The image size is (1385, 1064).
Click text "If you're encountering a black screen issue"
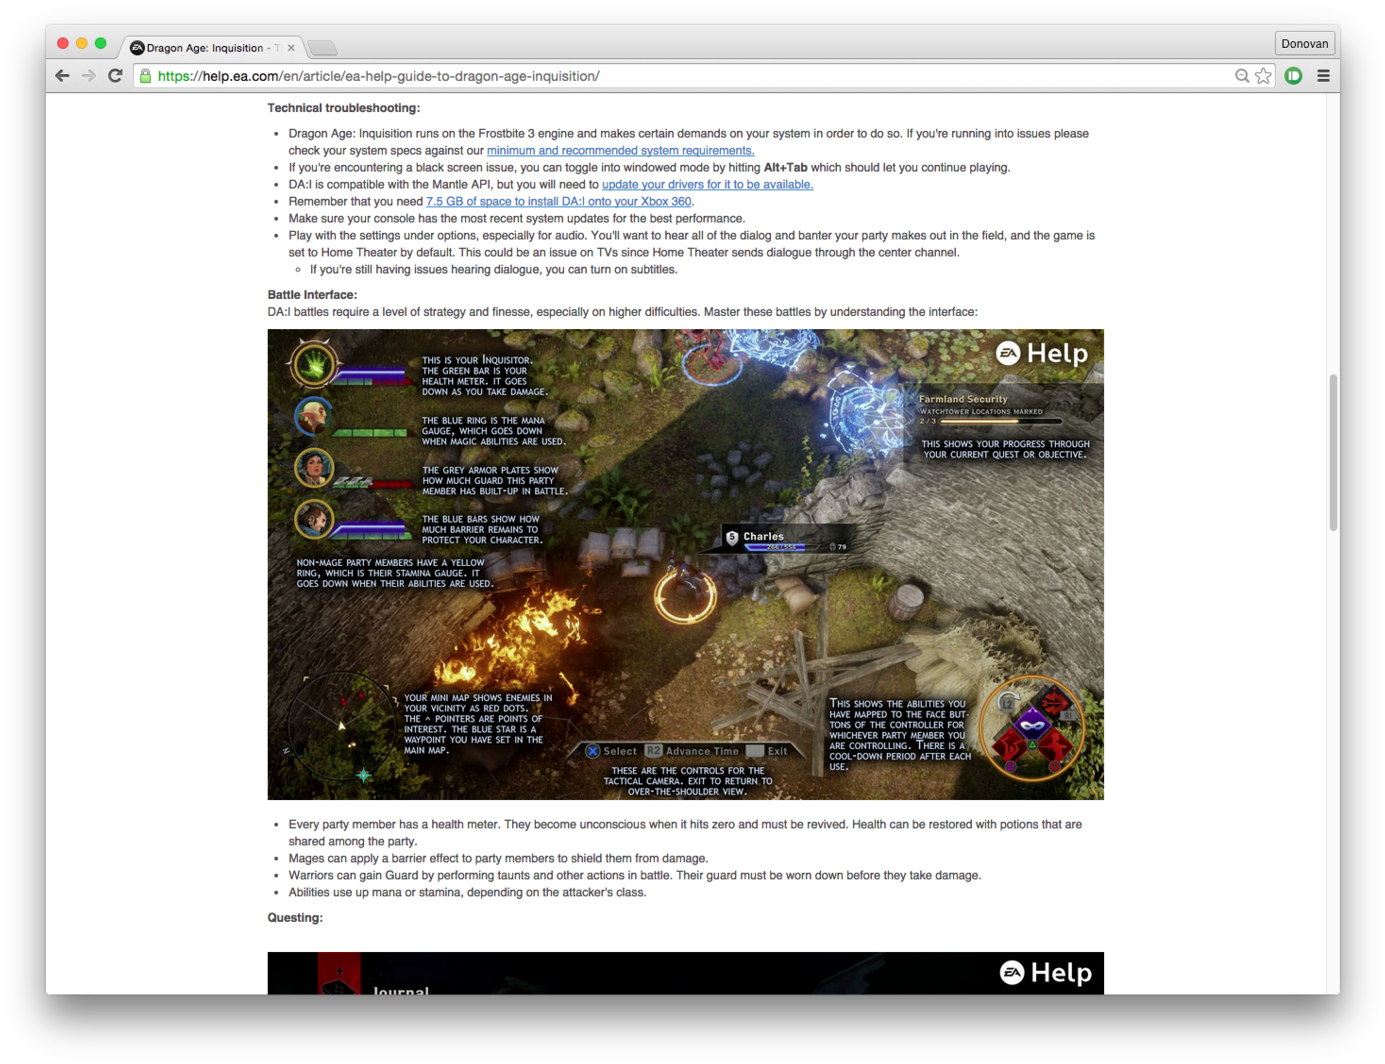pyautogui.click(x=649, y=168)
